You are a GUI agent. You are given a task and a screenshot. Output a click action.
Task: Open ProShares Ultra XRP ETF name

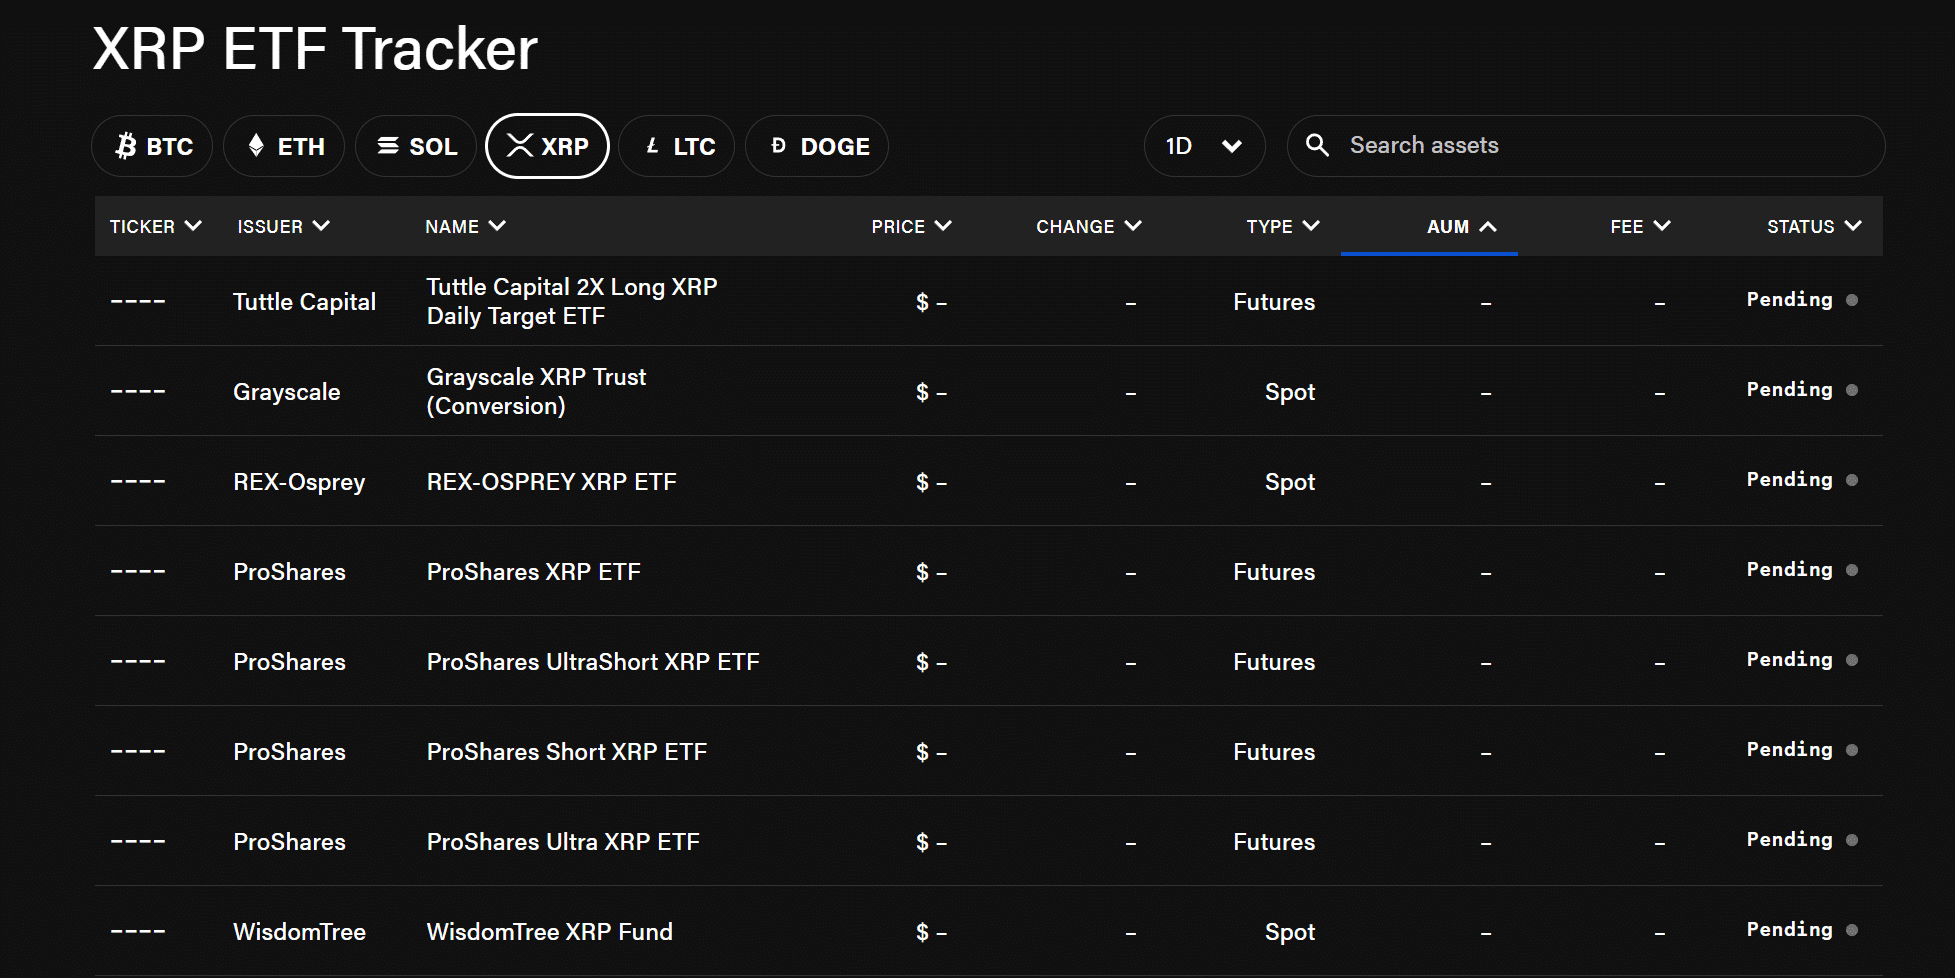(563, 842)
